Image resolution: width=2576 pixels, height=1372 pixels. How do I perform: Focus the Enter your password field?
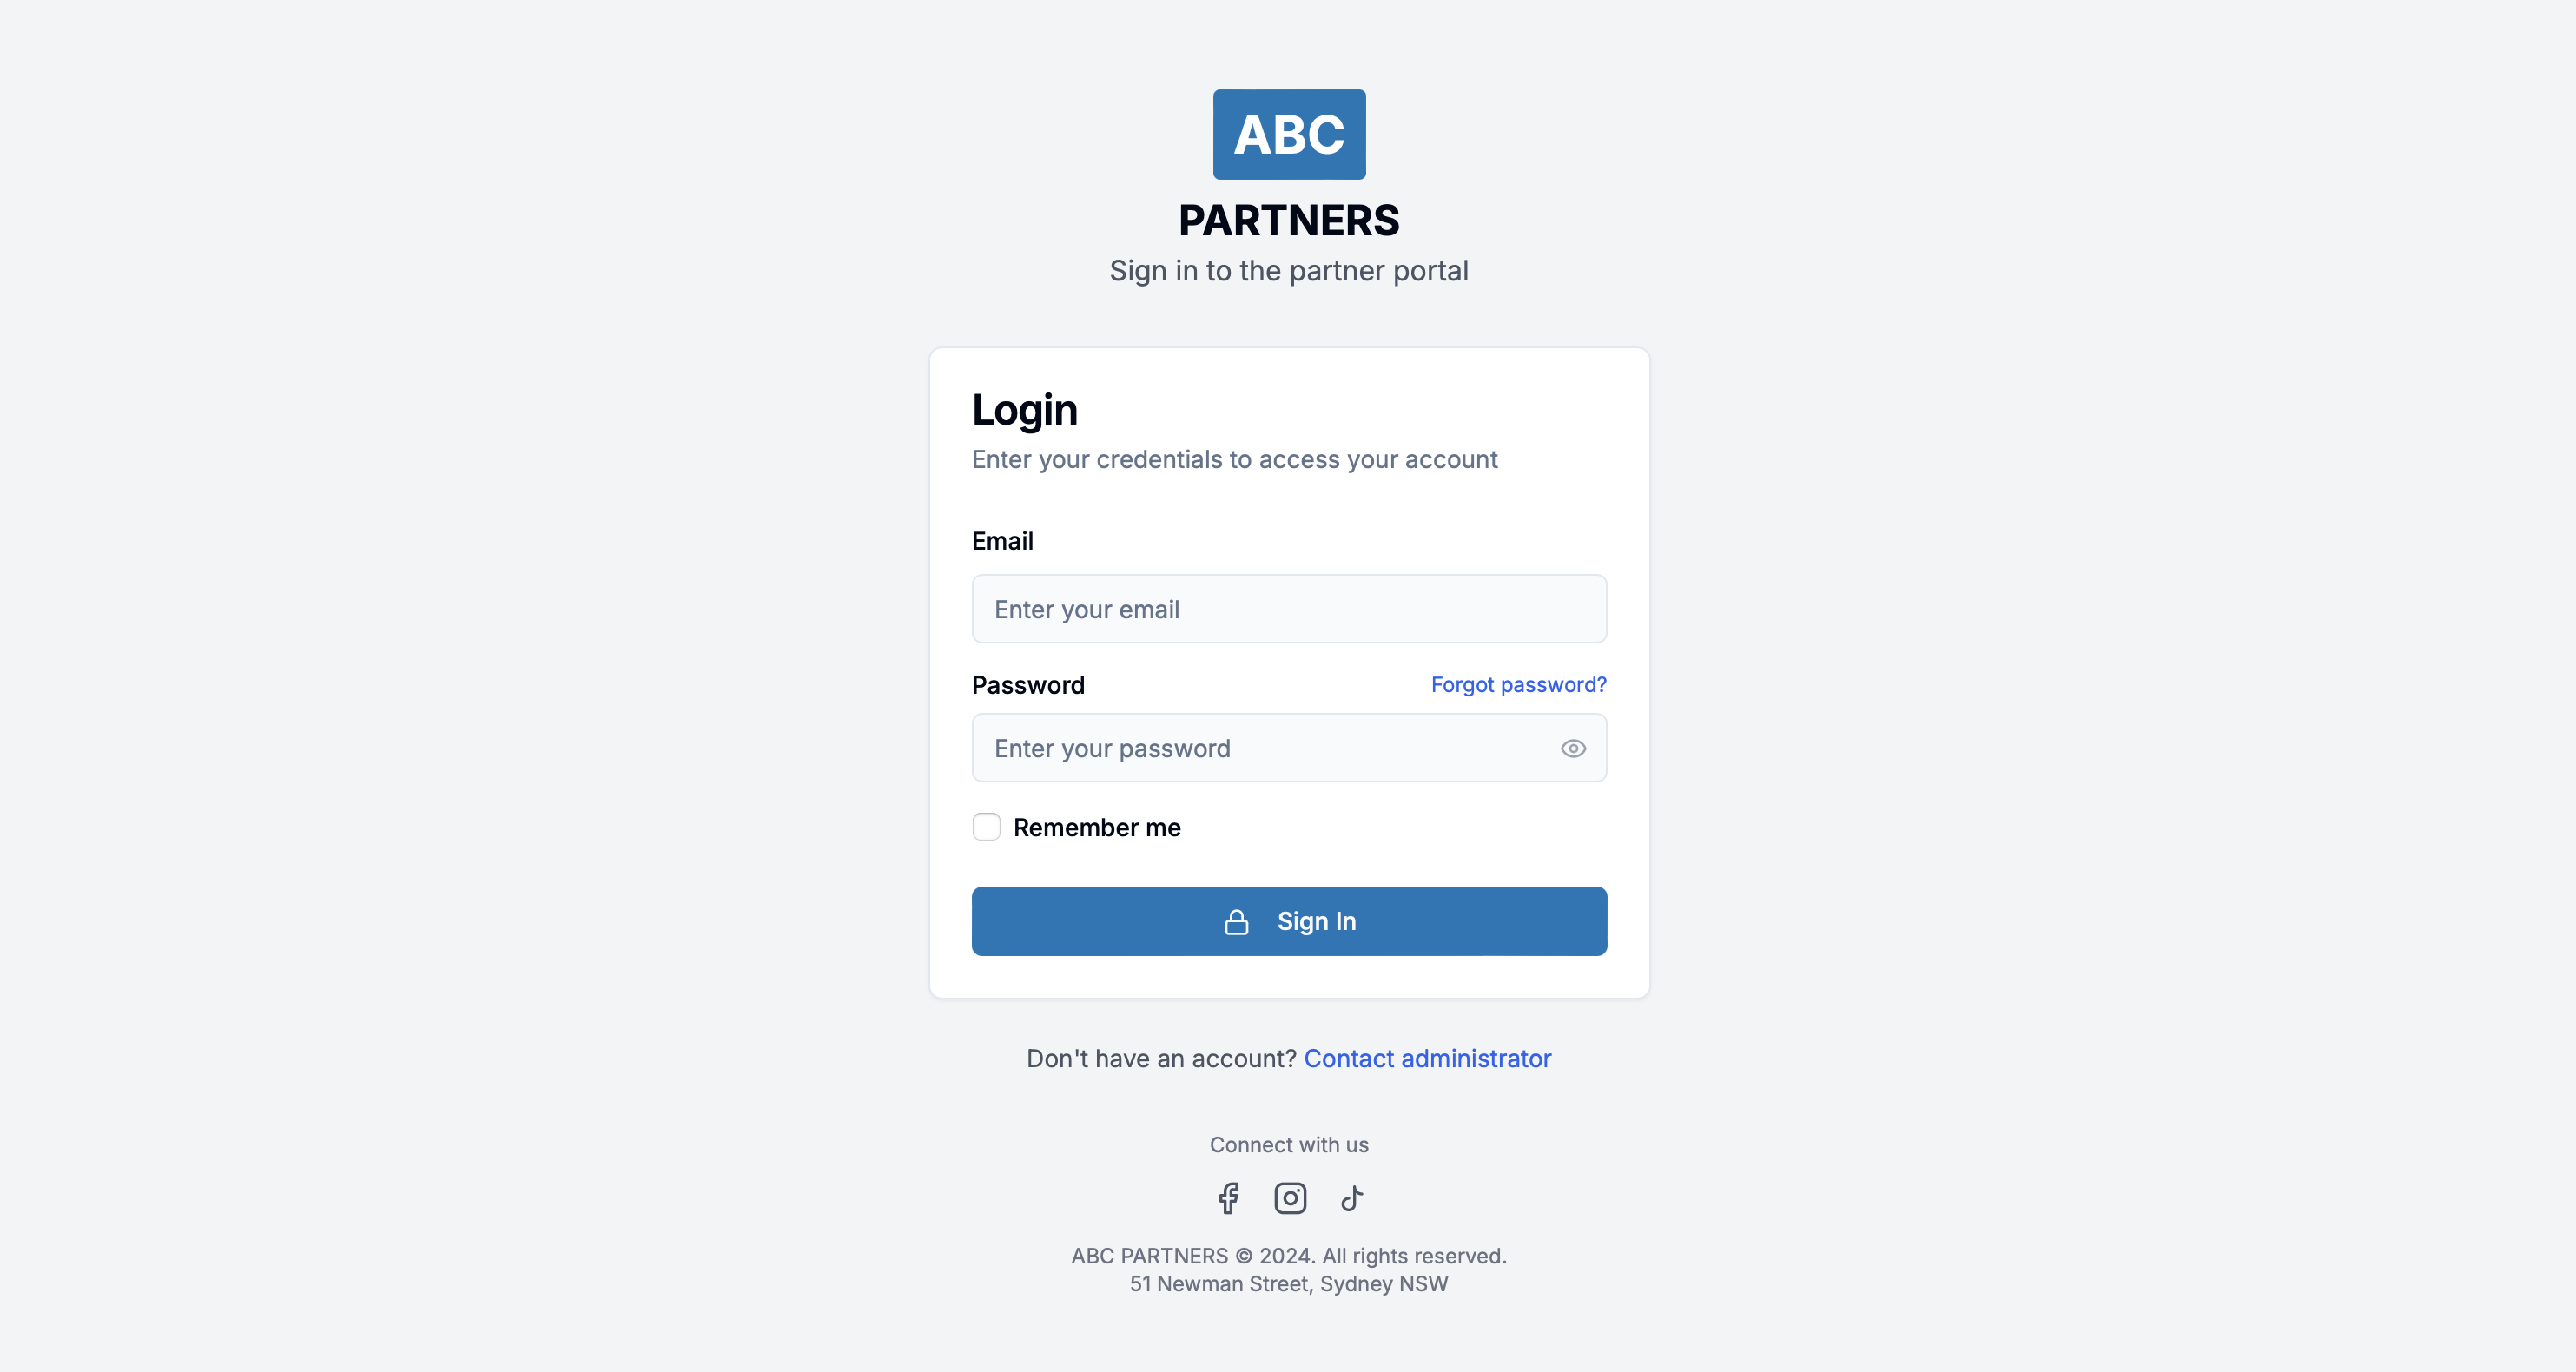[x=1260, y=749]
